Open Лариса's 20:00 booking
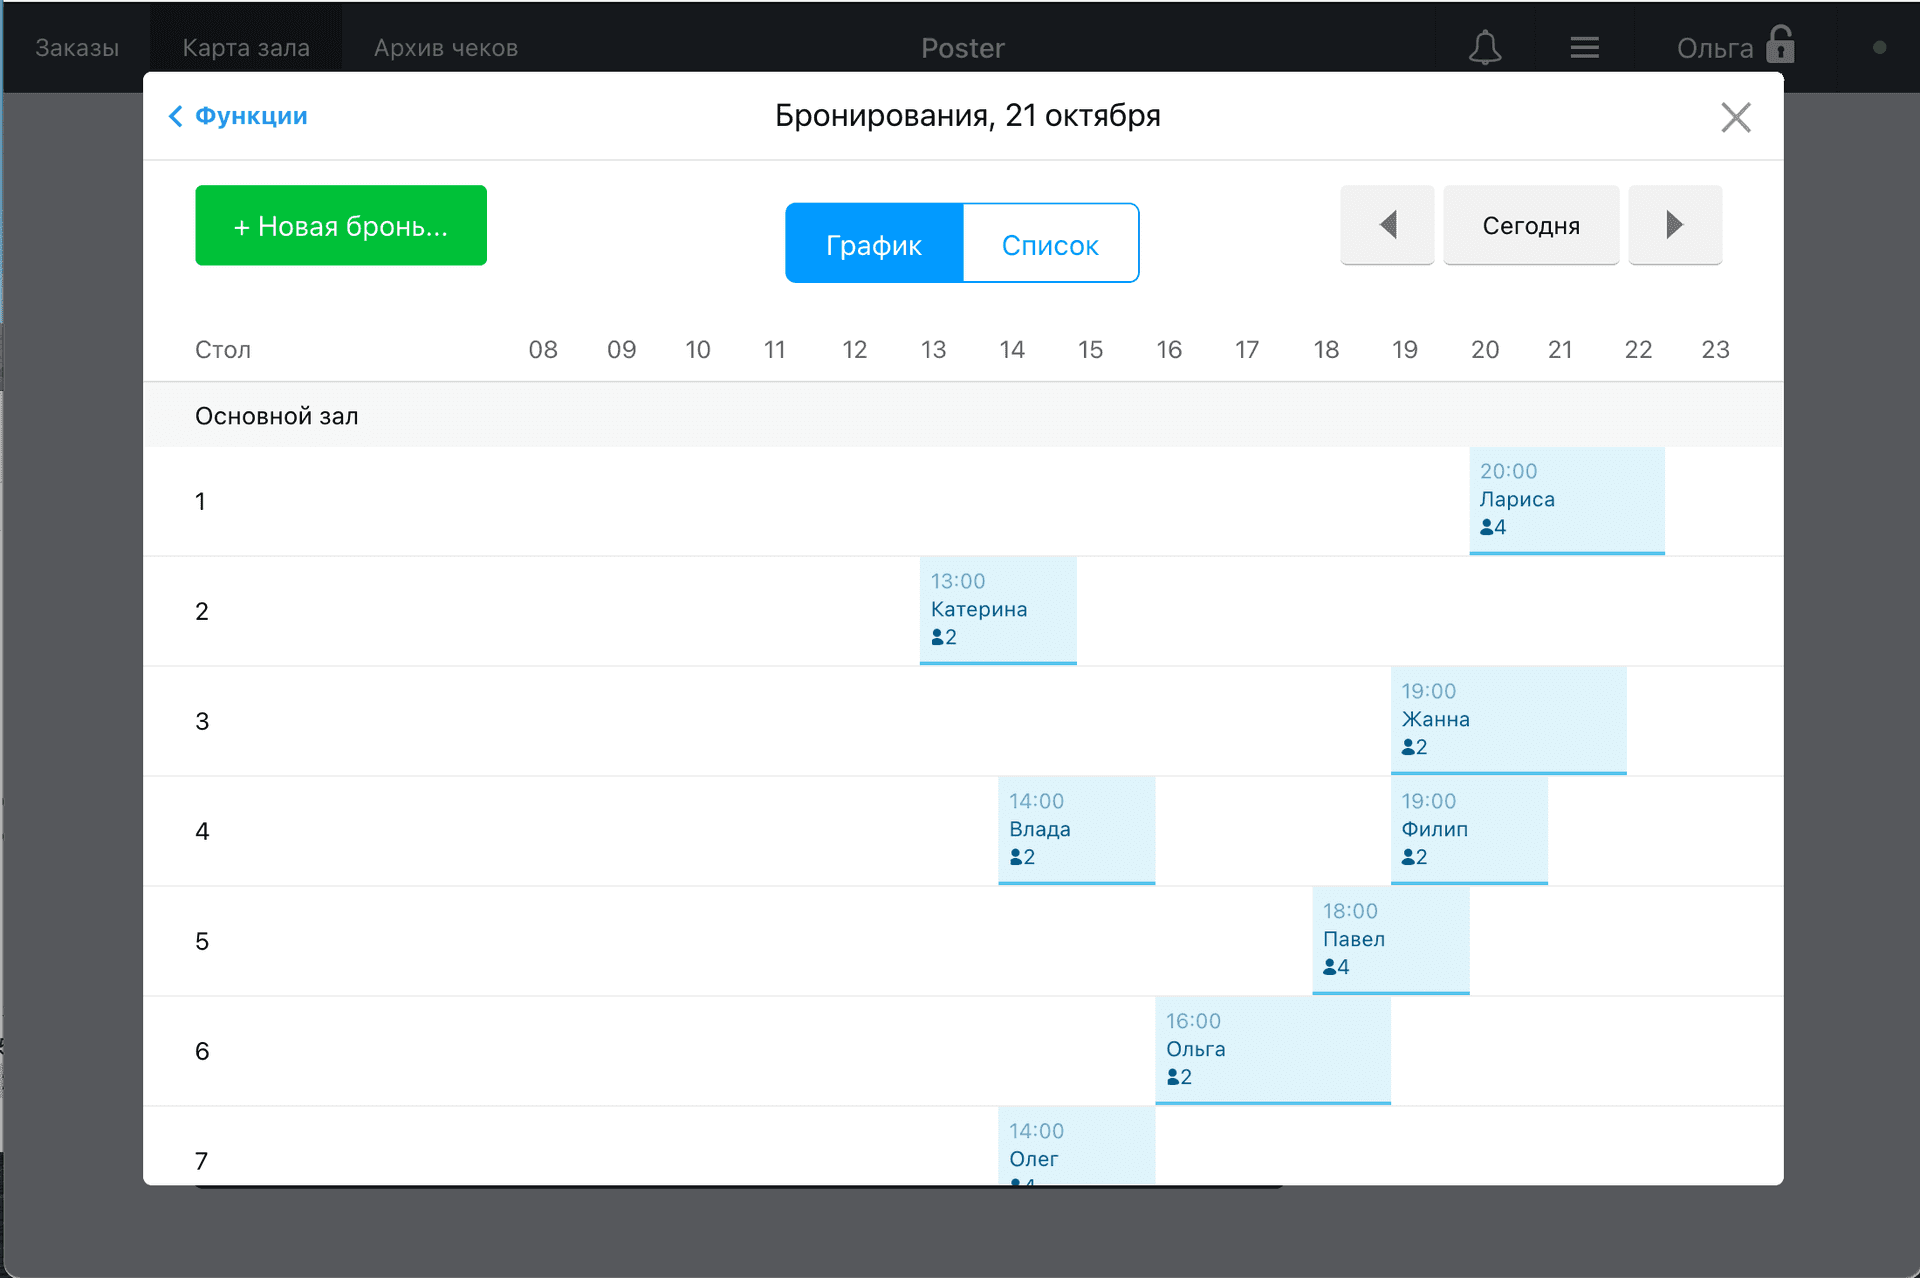Image resolution: width=1920 pixels, height=1278 pixels. pos(1566,500)
